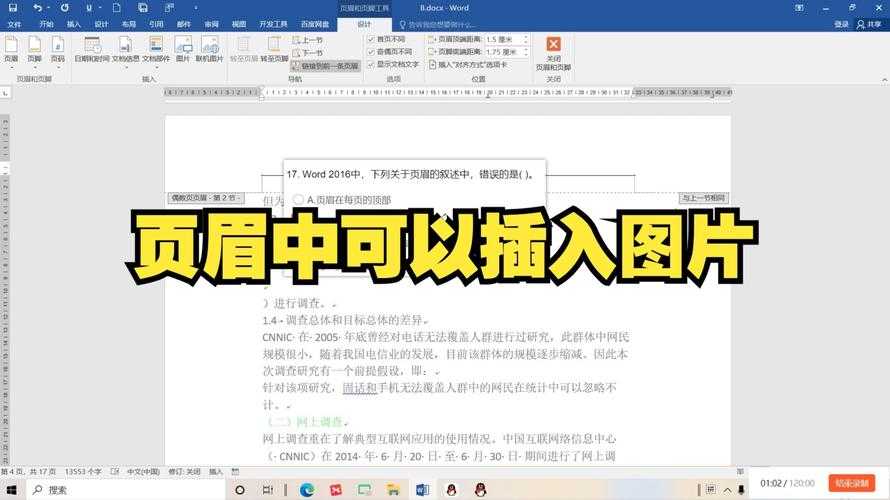Open the 文件 File tab
Viewport: 890px width, 500px height.
(14, 24)
